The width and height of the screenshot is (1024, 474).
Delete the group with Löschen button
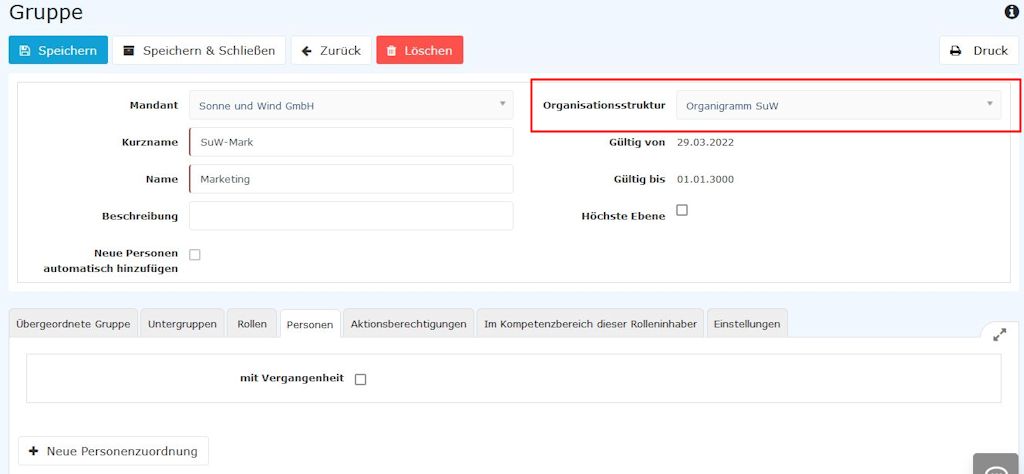coord(419,50)
